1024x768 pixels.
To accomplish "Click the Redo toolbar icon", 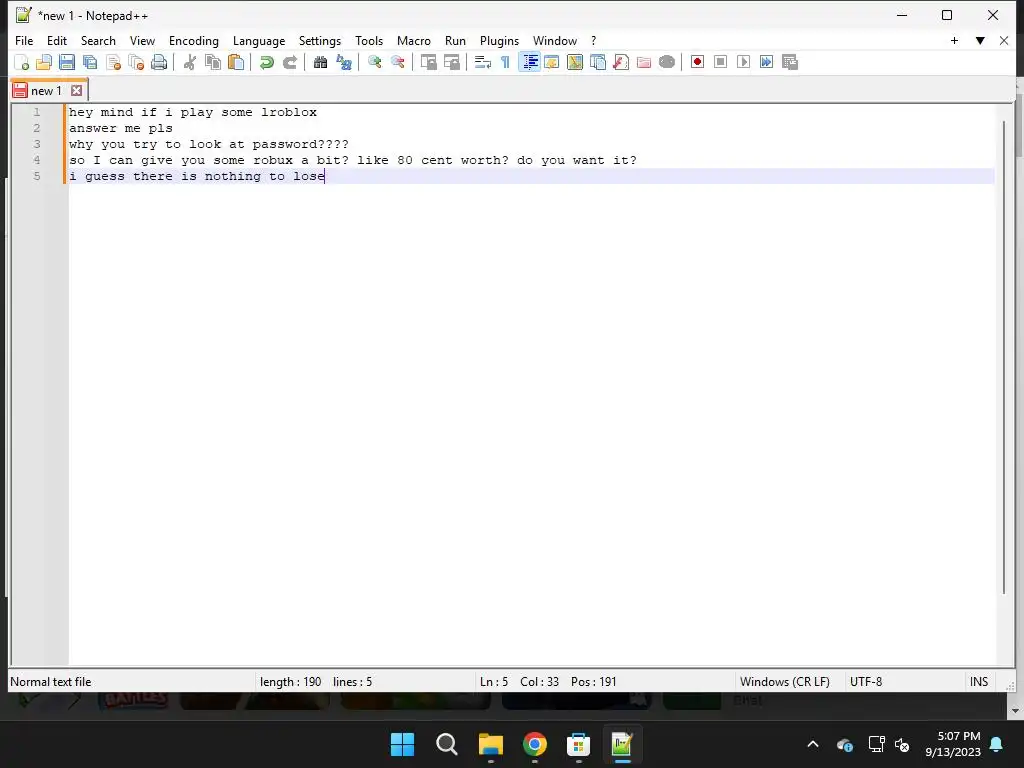I will [289, 63].
